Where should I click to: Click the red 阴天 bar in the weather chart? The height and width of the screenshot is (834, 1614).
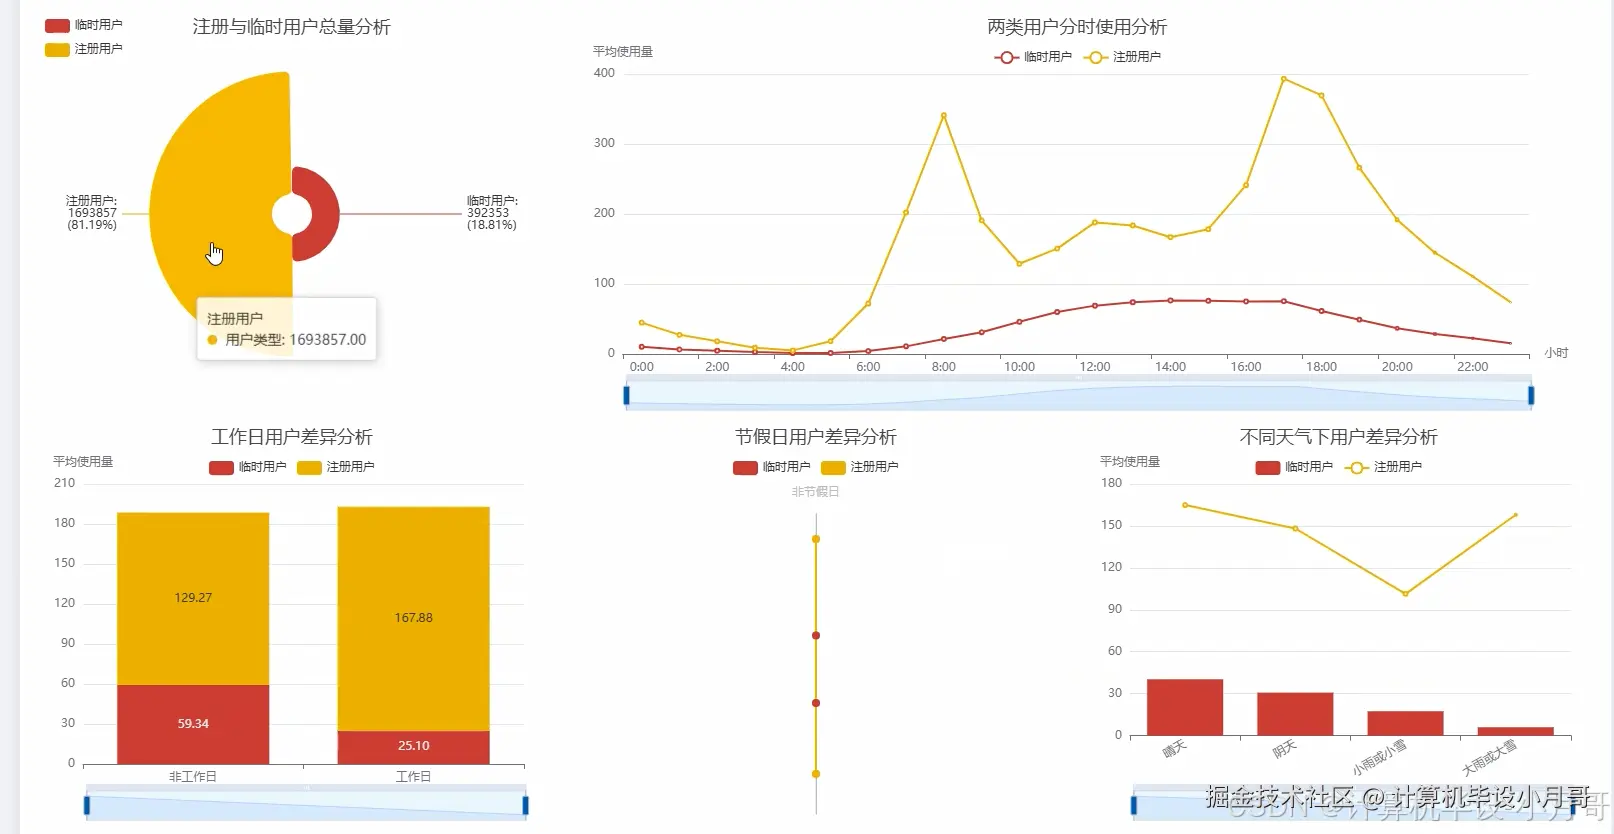[x=1295, y=714]
